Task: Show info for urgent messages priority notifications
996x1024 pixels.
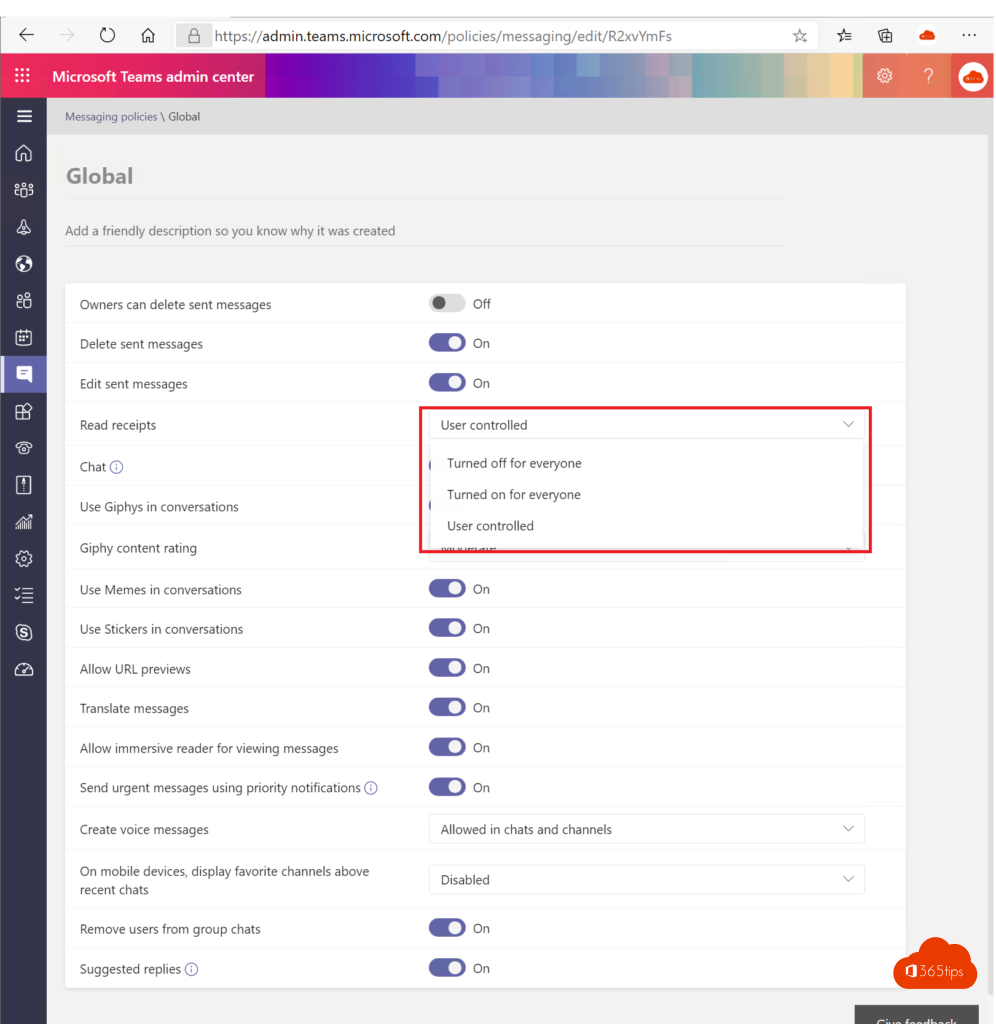Action: (x=371, y=788)
